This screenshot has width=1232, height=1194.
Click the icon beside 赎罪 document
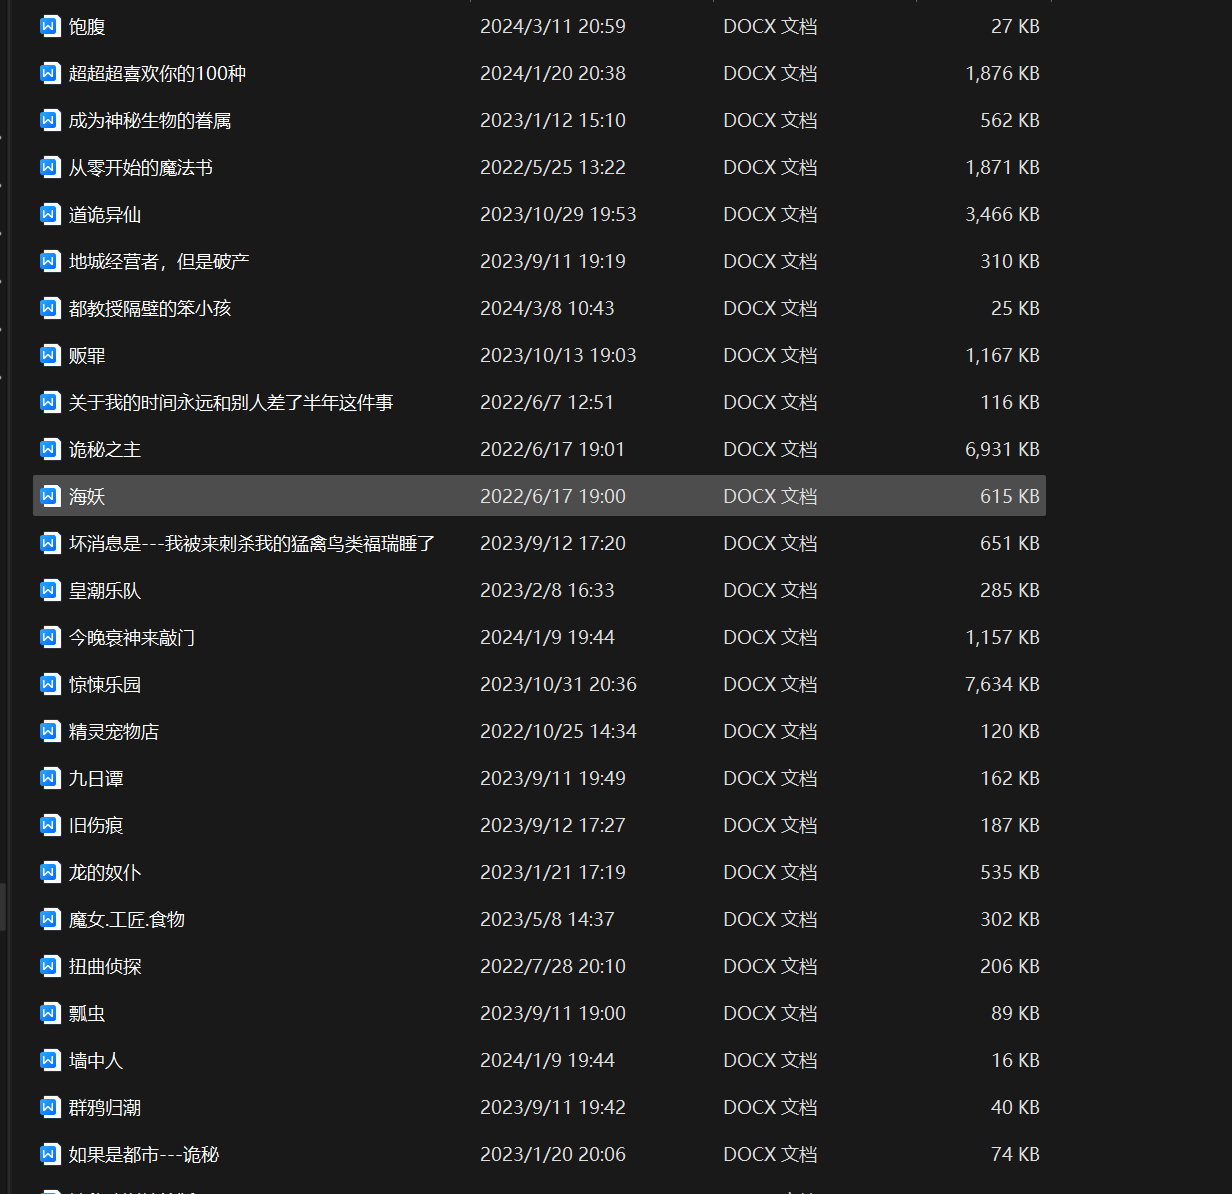pyautogui.click(x=50, y=355)
